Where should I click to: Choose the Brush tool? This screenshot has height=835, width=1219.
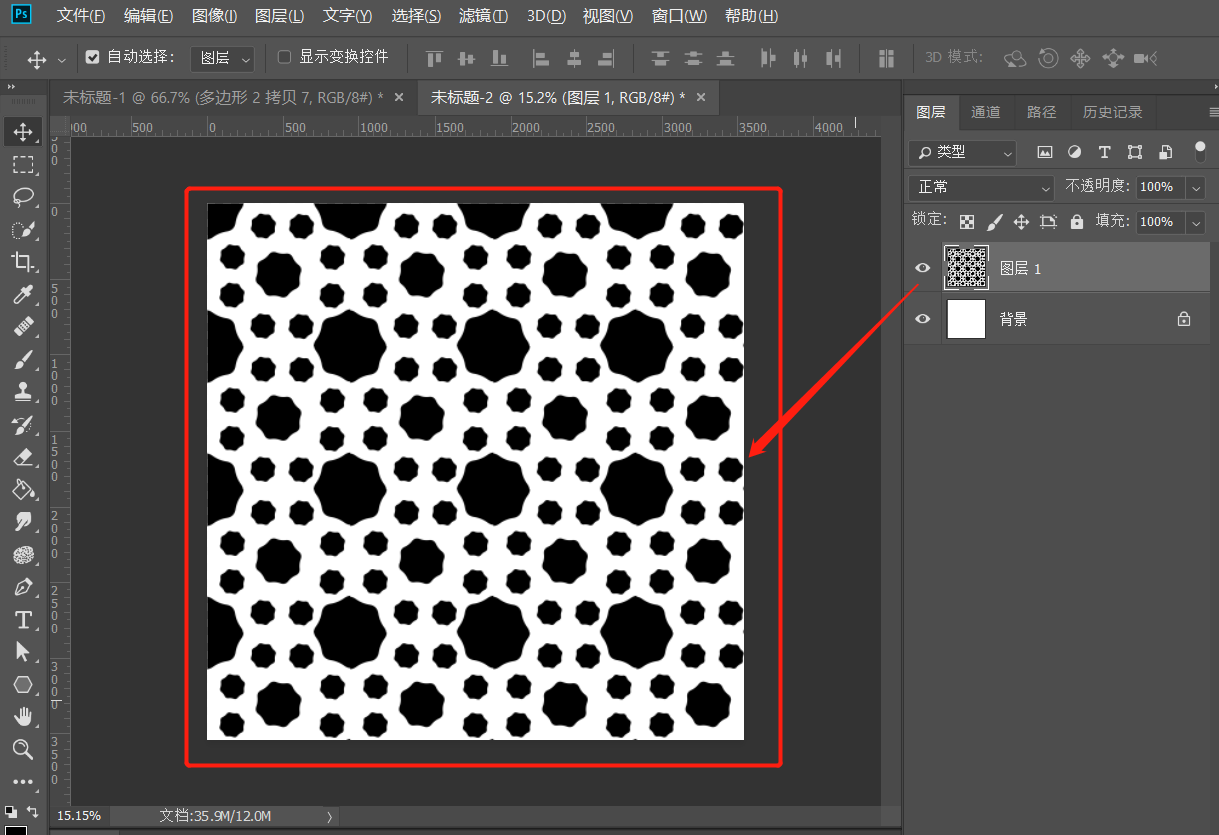coord(23,360)
